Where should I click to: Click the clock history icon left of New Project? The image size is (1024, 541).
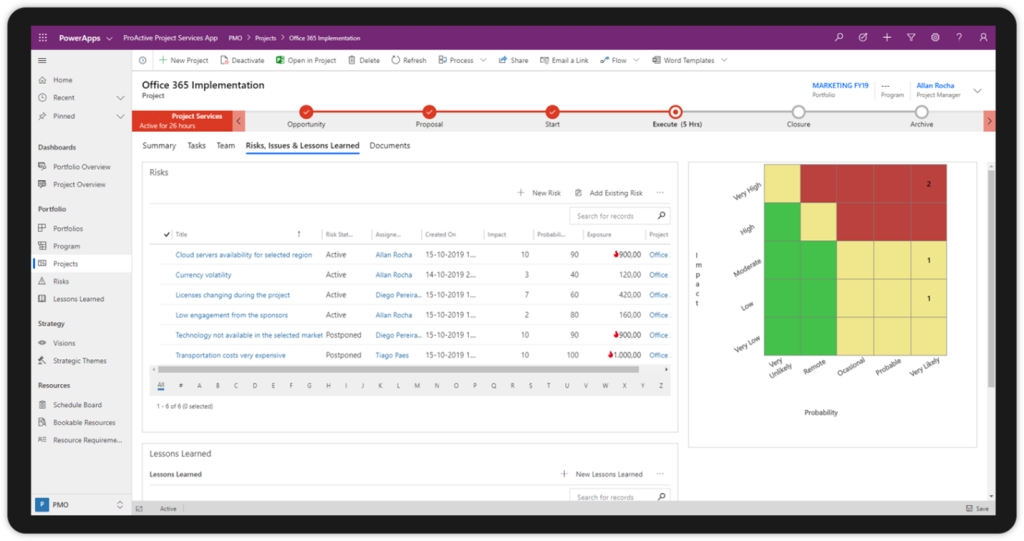(x=142, y=60)
